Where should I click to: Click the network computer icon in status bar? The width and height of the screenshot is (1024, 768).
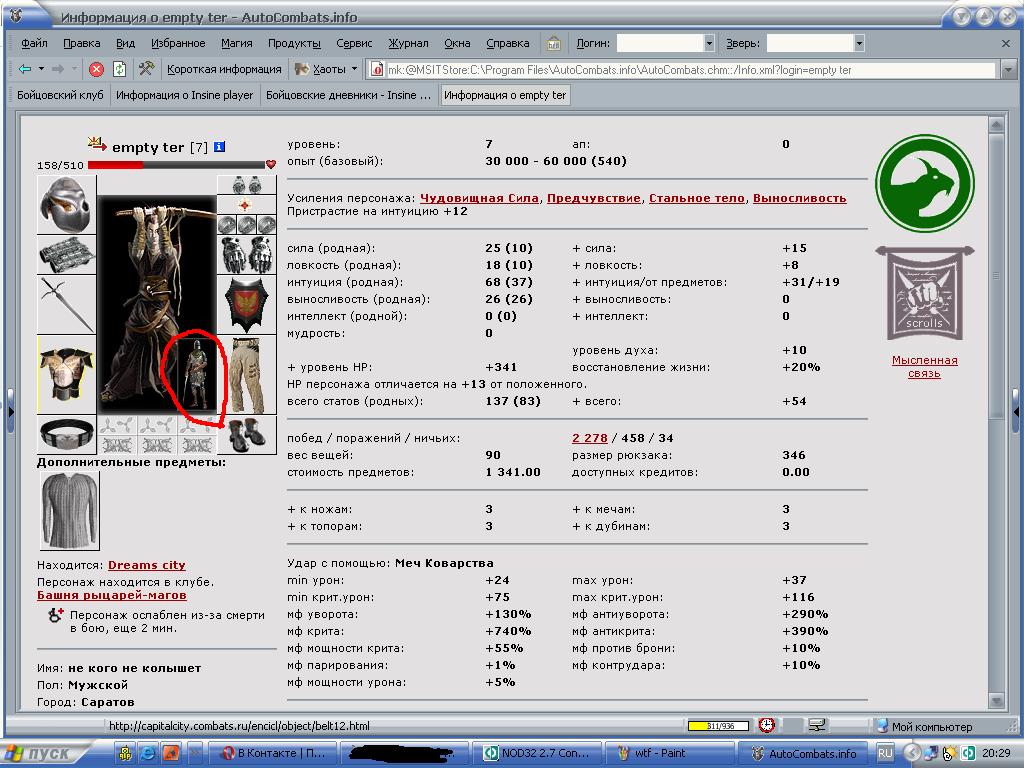point(816,725)
